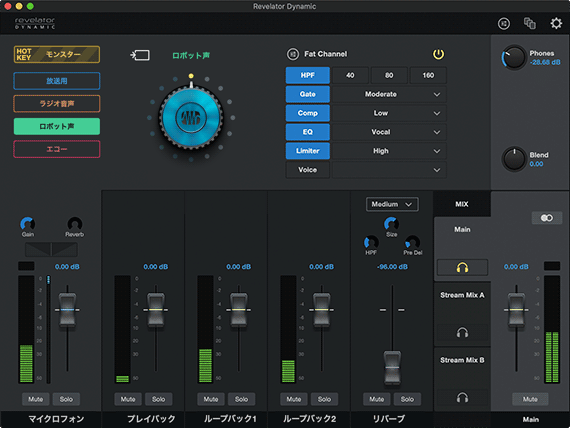
Task: Click the reverb Size knob
Action: [x=392, y=224]
